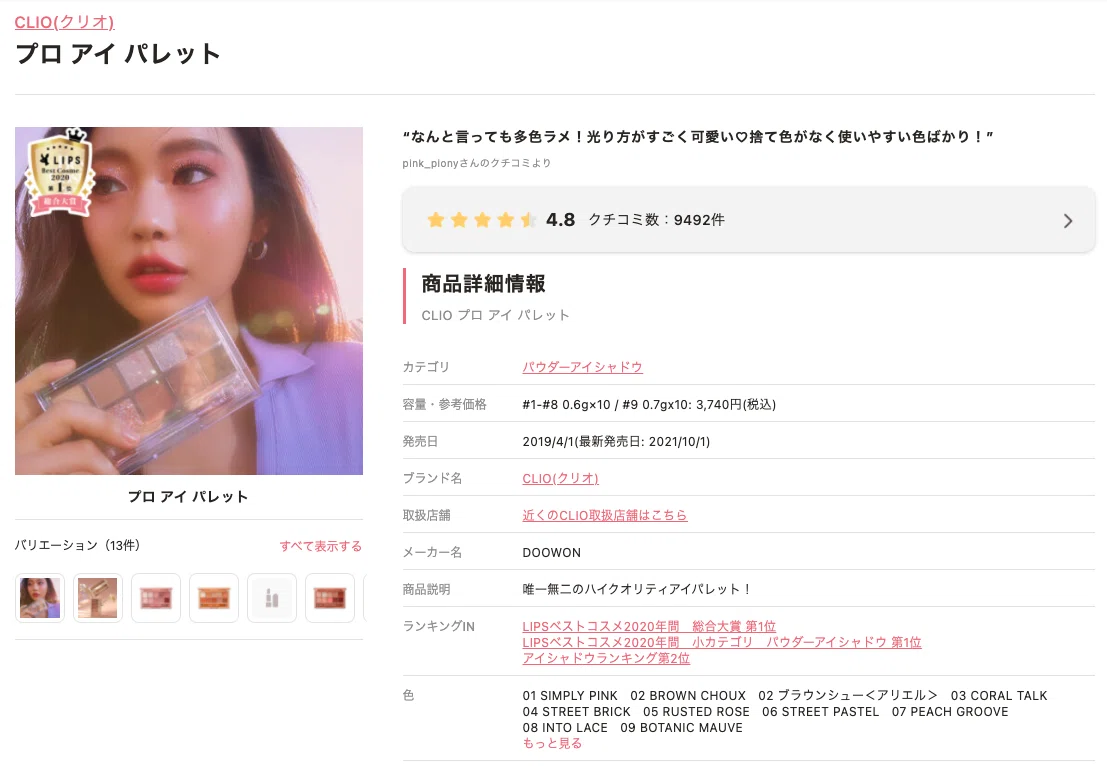Screen dimensions: 1107x766
Task: Click the 商品詳細情報 section heading
Action: pos(483,284)
